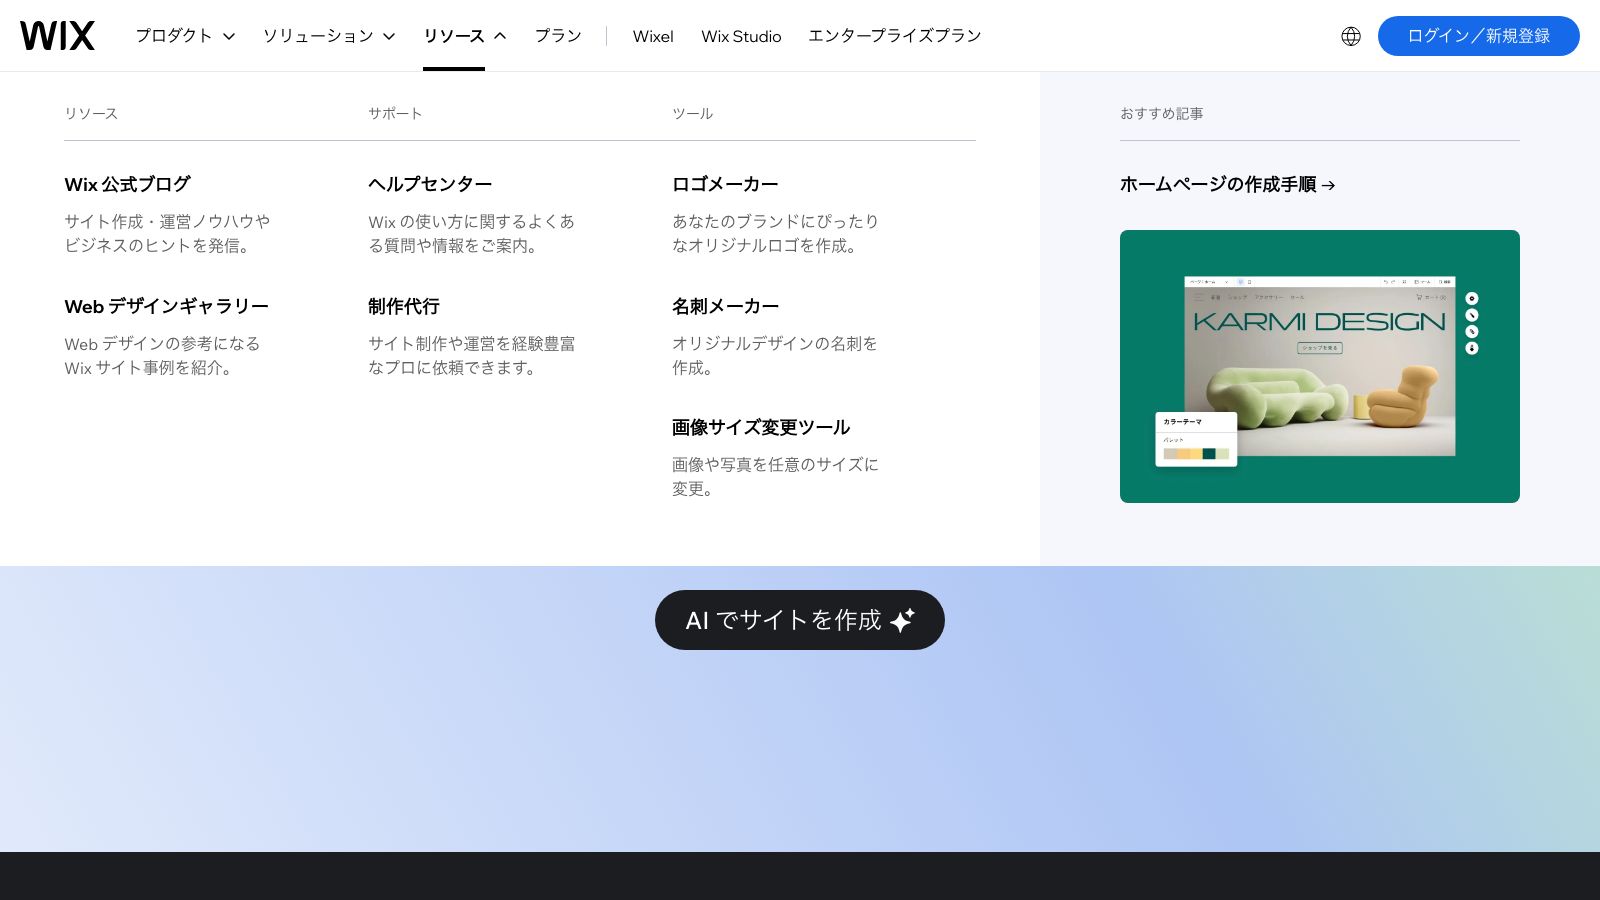Image resolution: width=1600 pixels, height=900 pixels.
Task: Click the おすすめ記事 heading
Action: coord(1161,113)
